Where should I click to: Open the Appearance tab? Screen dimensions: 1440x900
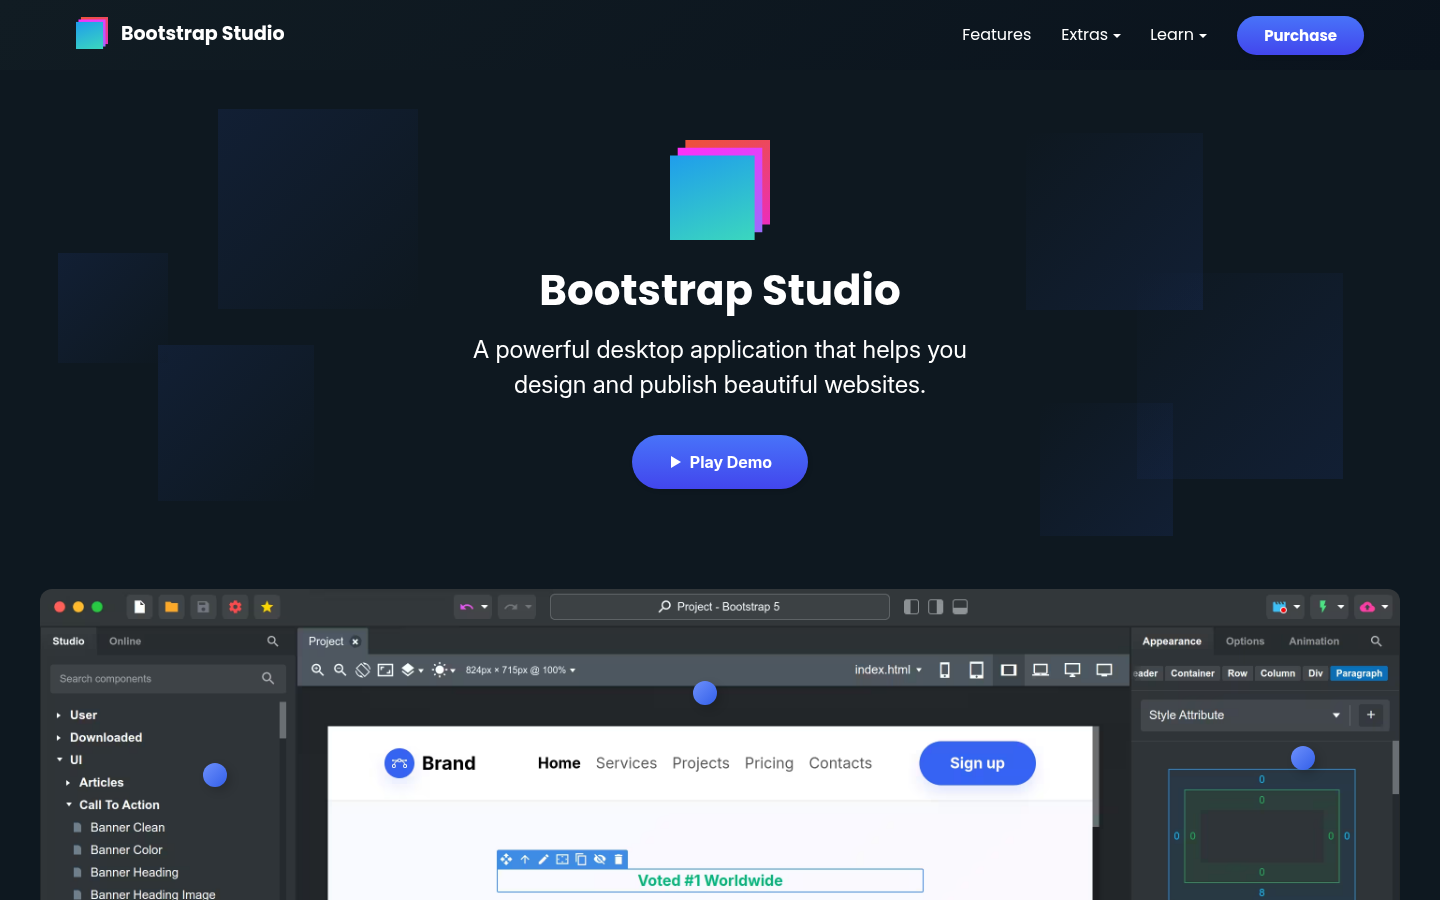[1172, 641]
